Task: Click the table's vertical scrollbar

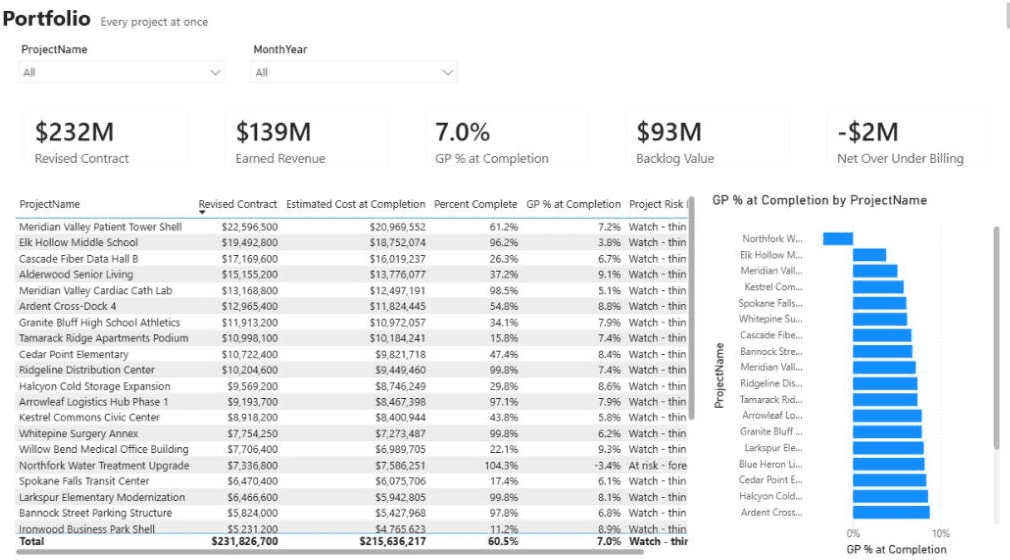Action: tap(691, 309)
